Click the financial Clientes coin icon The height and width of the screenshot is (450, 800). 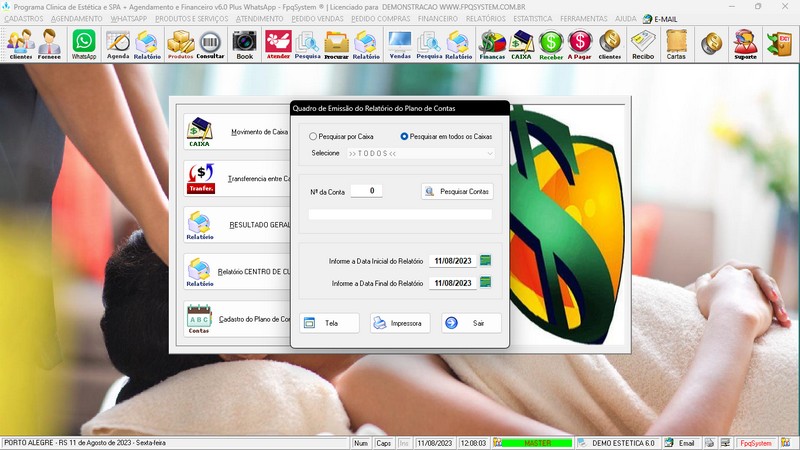pyautogui.click(x=610, y=44)
